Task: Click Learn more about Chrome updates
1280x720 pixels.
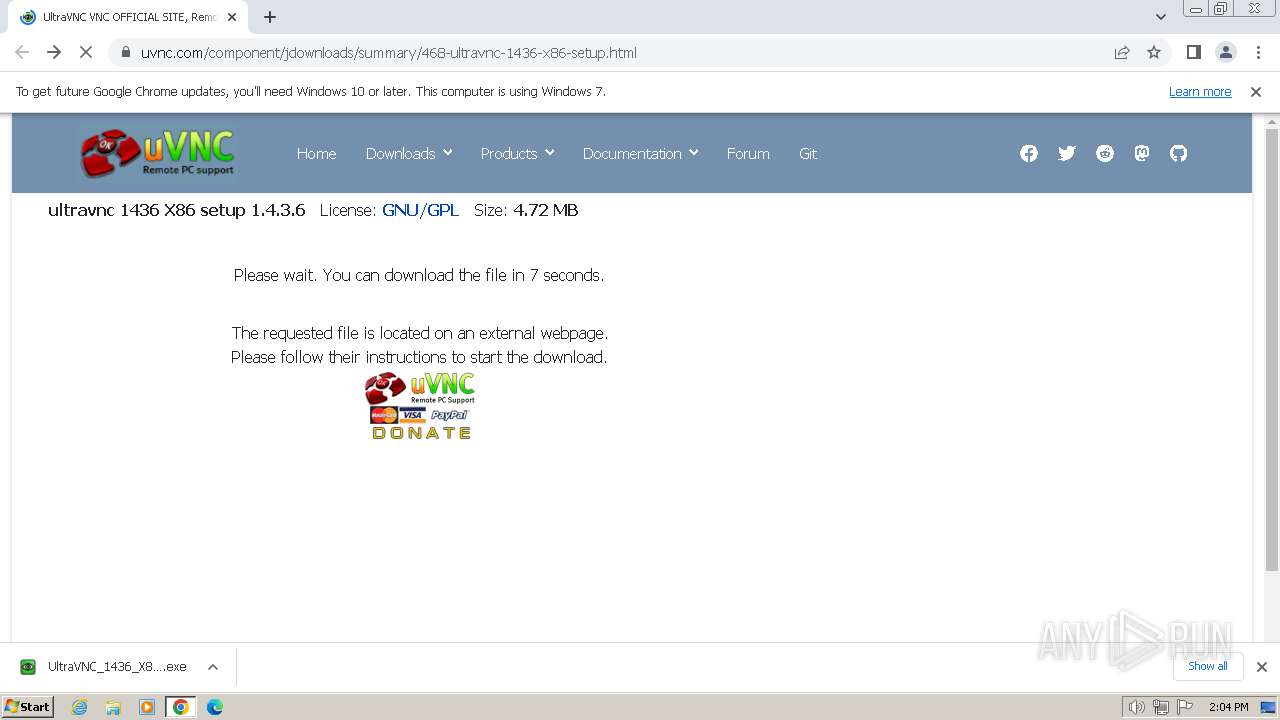Action: coord(1200,91)
